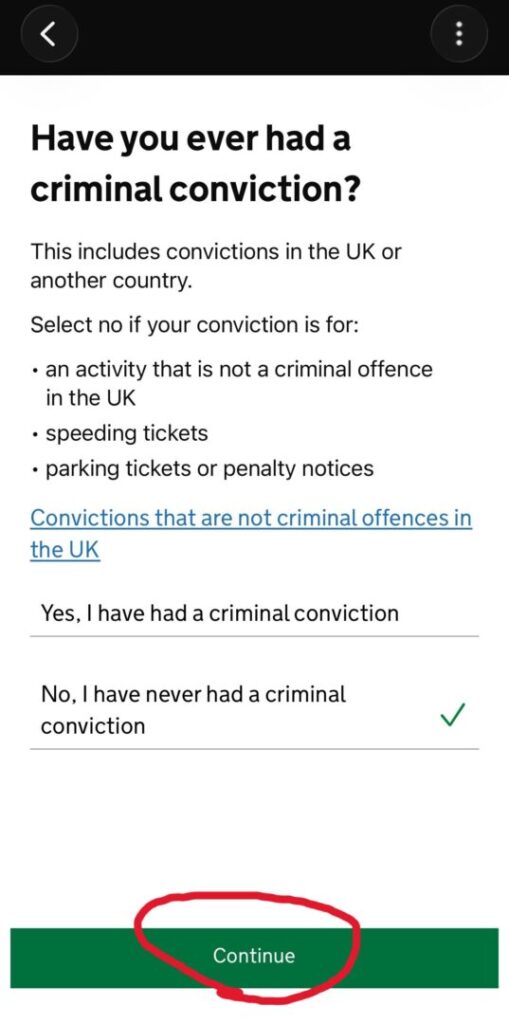Click the "Have you ever had a criminal conviction?" heading
This screenshot has height=1024, width=509.
coord(195,164)
